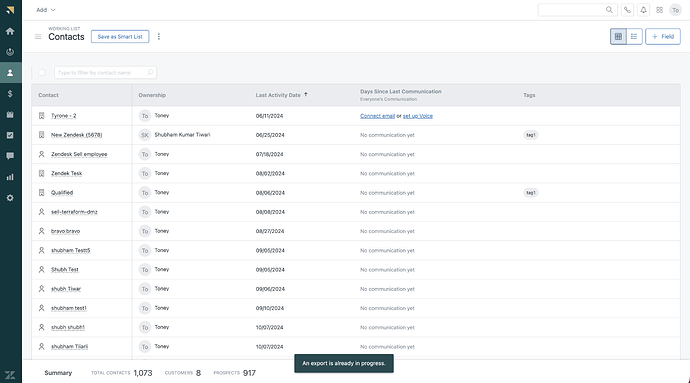Click the Total Contacts 1,073 summary value
The width and height of the screenshot is (690, 383).
[x=143, y=373]
